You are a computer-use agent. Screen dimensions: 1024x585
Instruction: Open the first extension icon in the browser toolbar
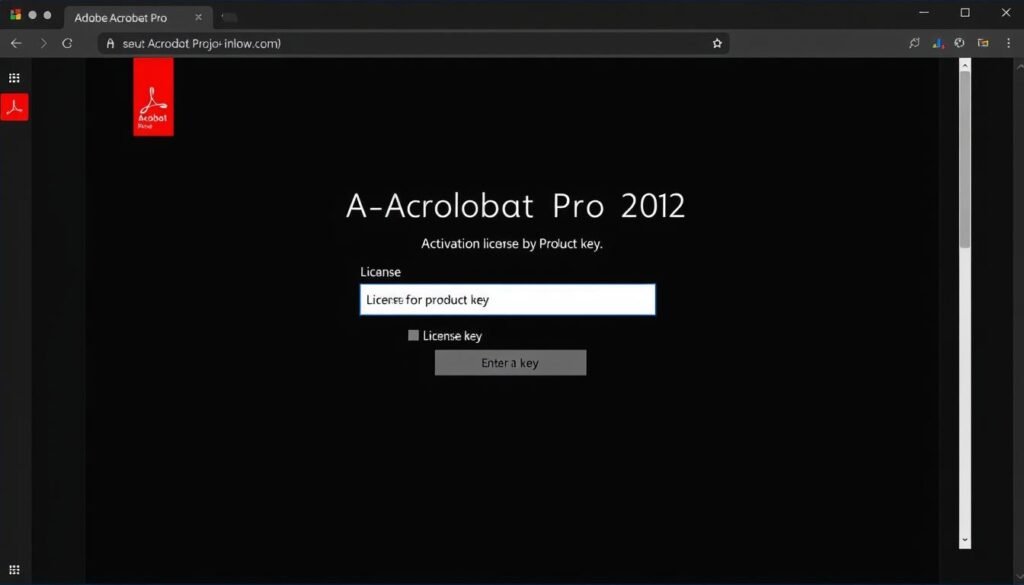tap(914, 43)
